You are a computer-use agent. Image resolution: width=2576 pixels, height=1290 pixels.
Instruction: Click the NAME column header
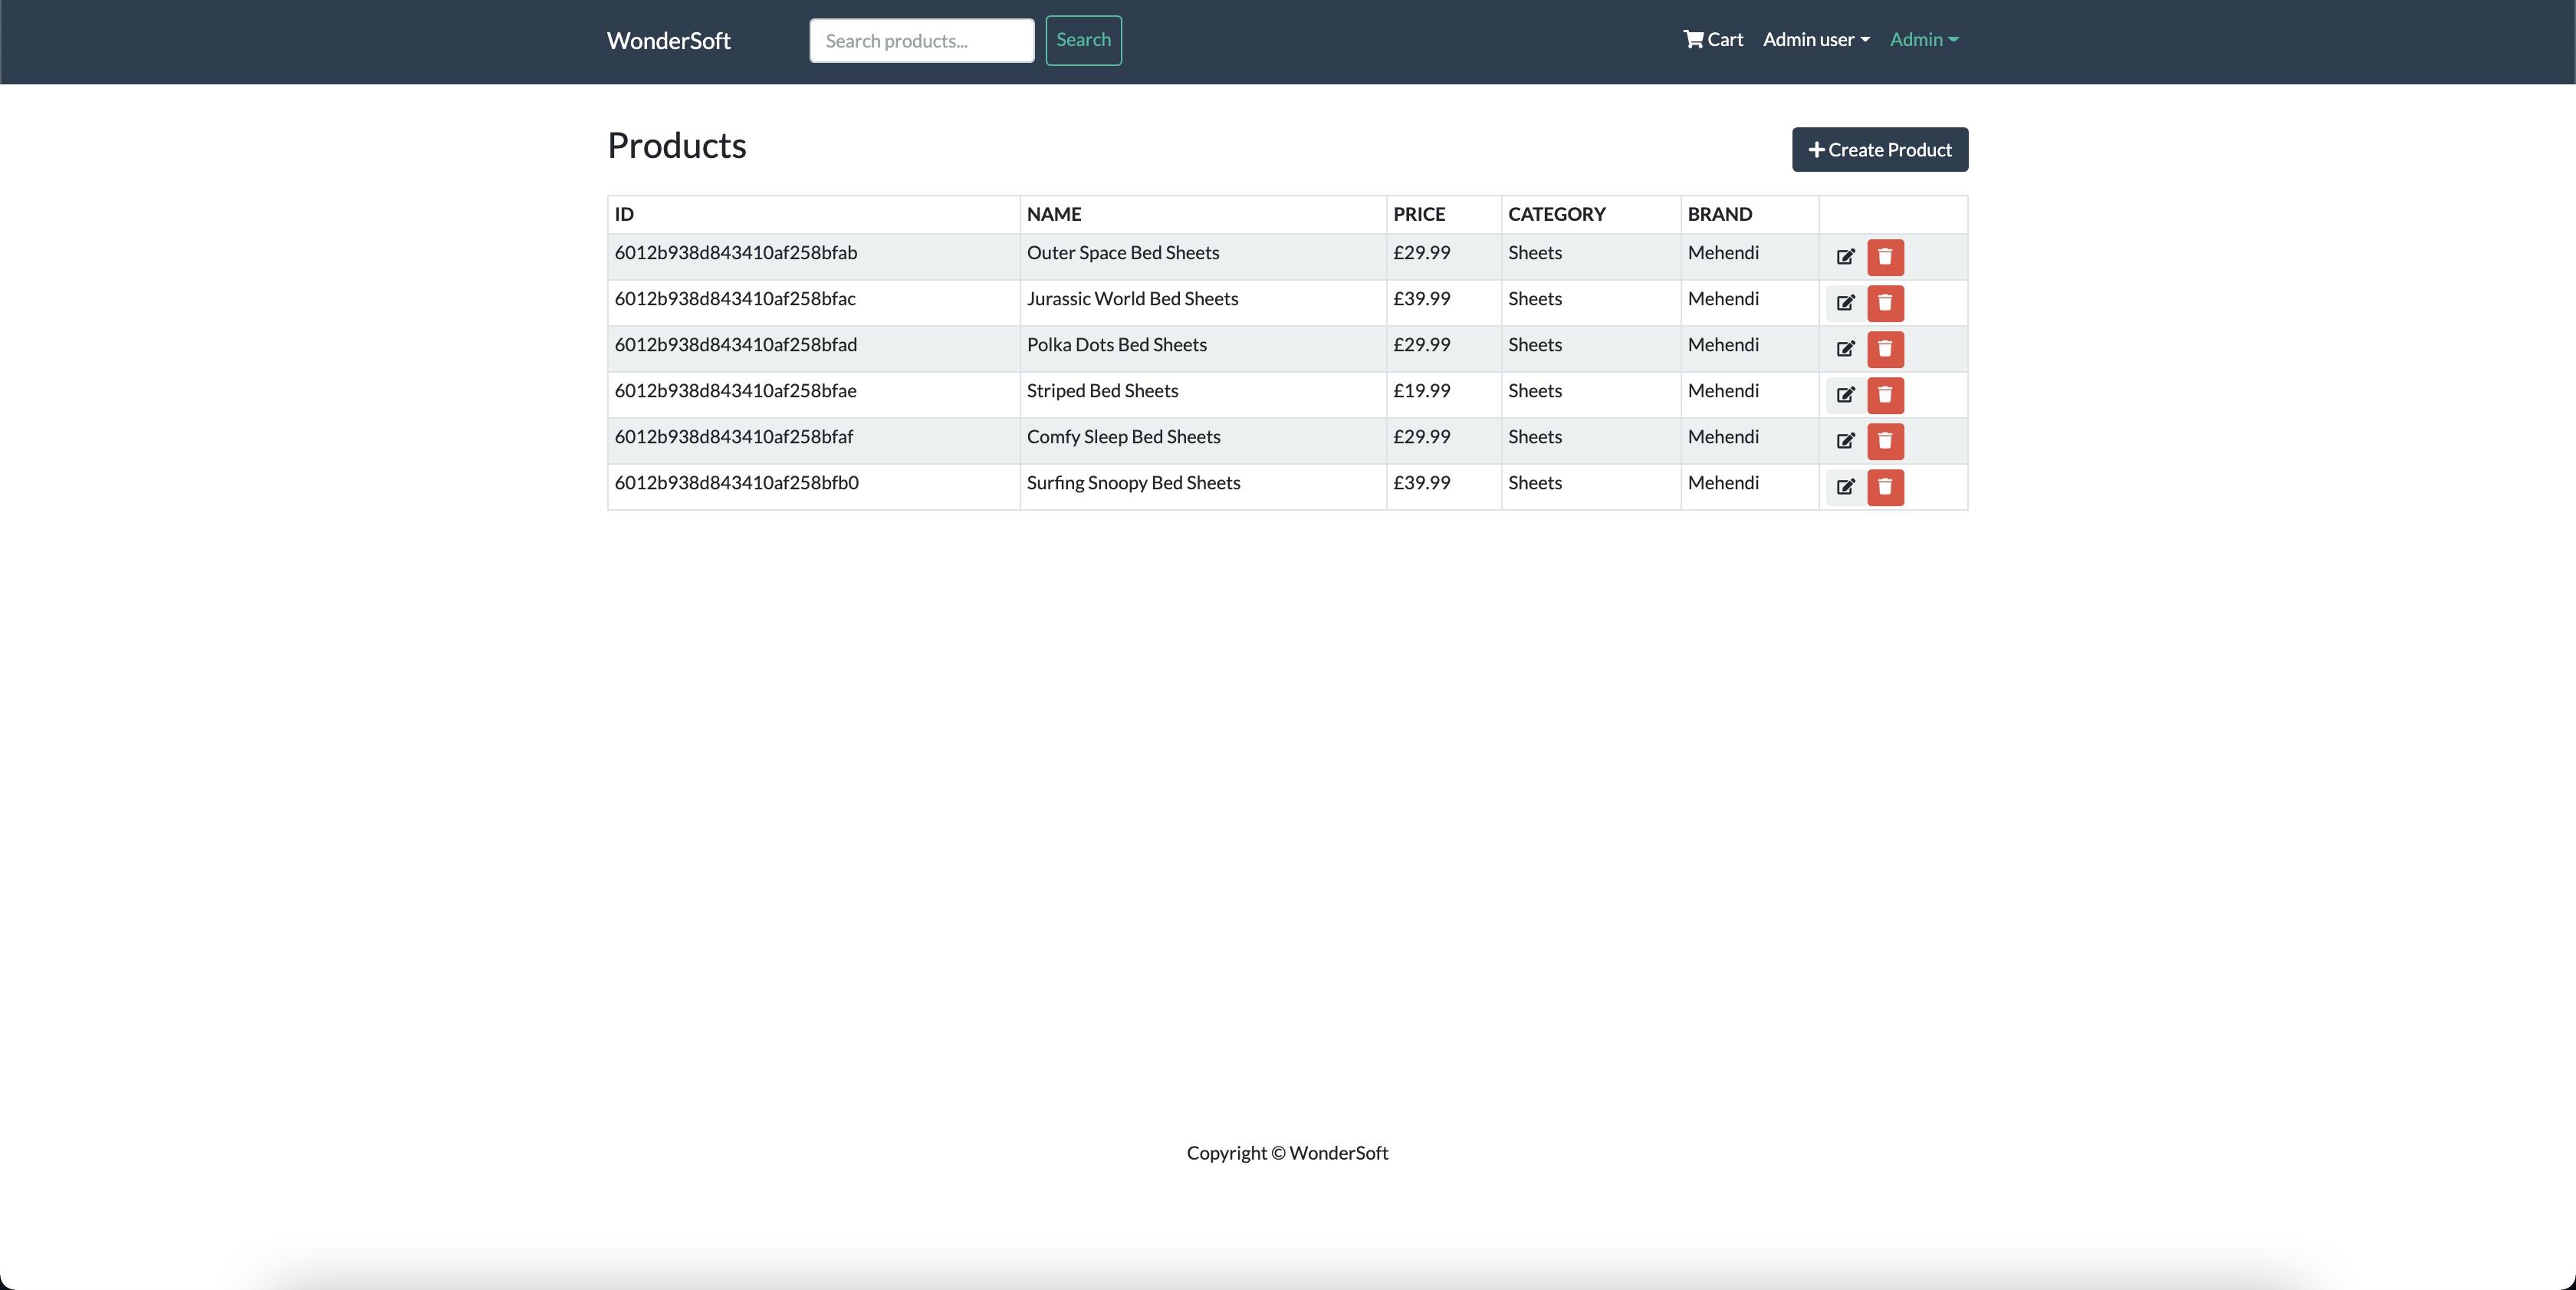(1053, 214)
